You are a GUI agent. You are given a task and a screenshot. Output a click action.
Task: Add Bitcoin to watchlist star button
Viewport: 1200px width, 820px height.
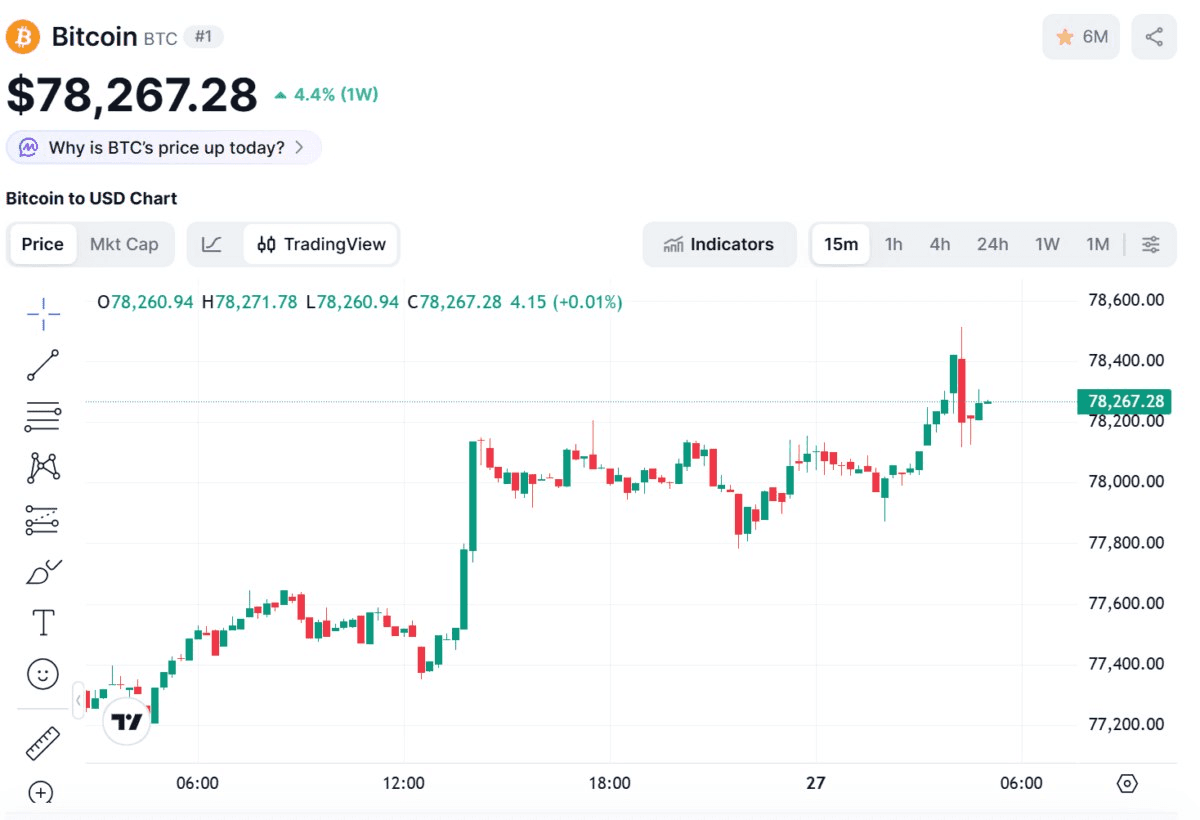tap(1081, 37)
